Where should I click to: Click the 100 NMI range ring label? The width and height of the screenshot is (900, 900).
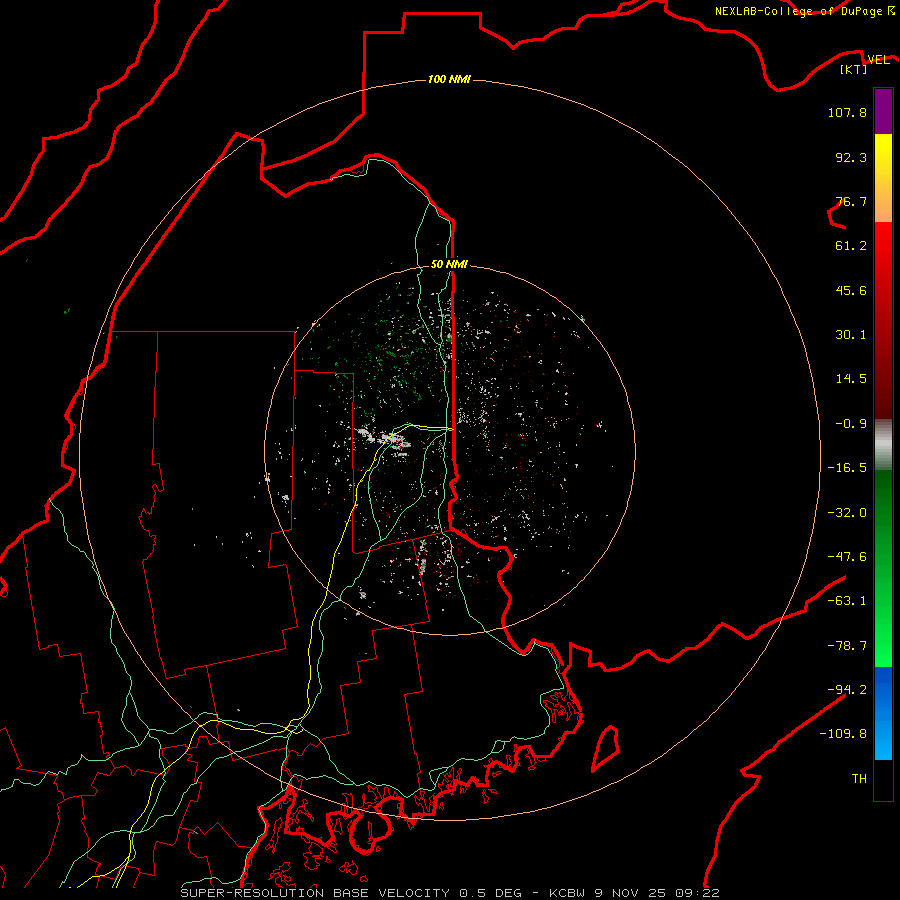[449, 79]
